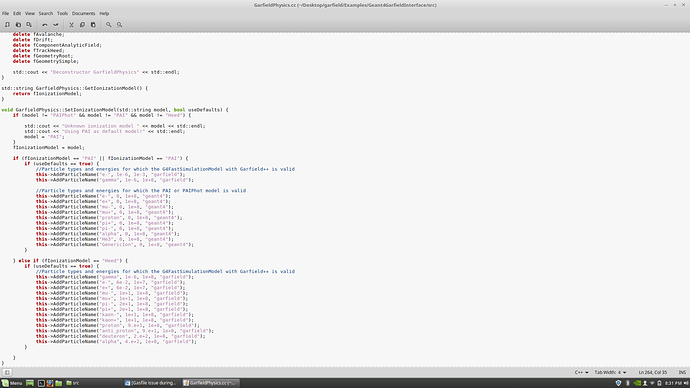Click the Undo arrow in the toolbar
Screen dimensions: 690x388
point(44,25)
